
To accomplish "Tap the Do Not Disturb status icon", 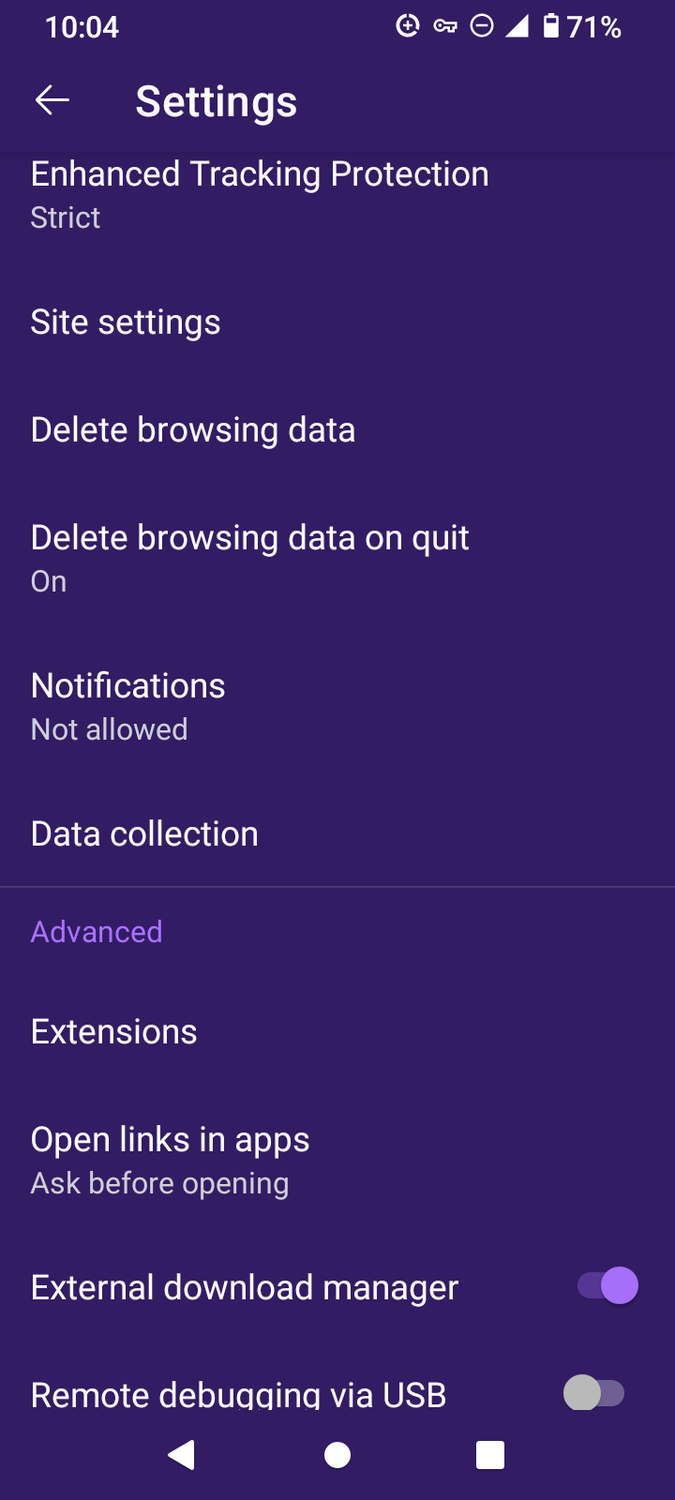I will pos(482,26).
